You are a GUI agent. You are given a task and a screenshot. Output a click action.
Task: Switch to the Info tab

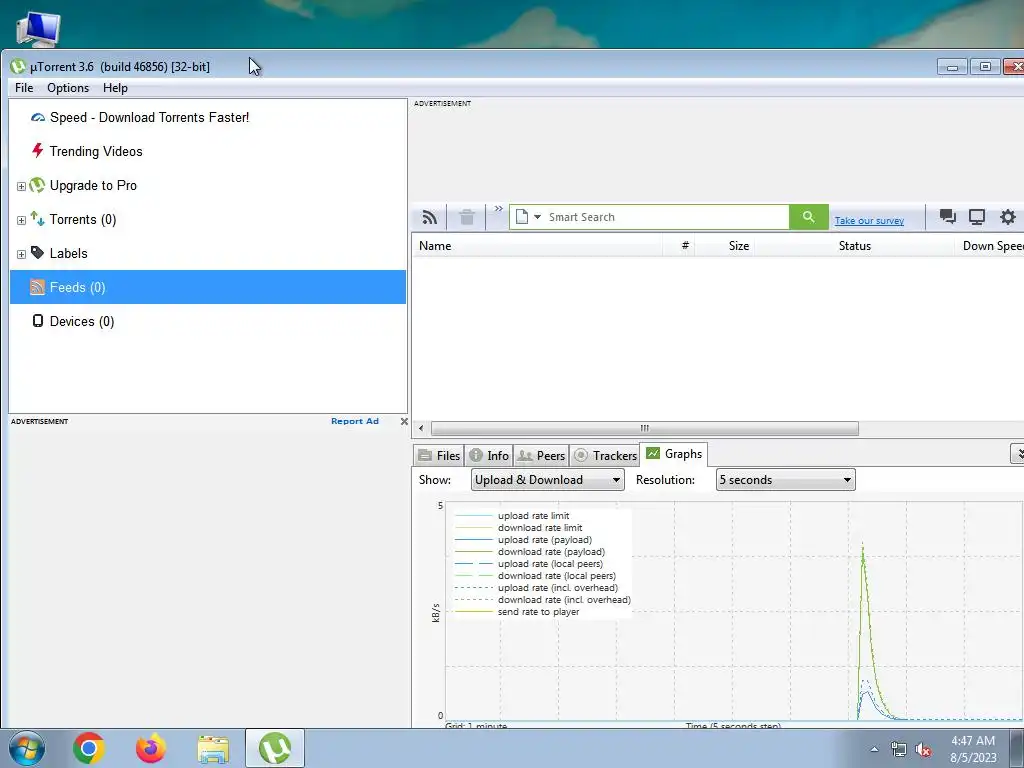pos(489,456)
